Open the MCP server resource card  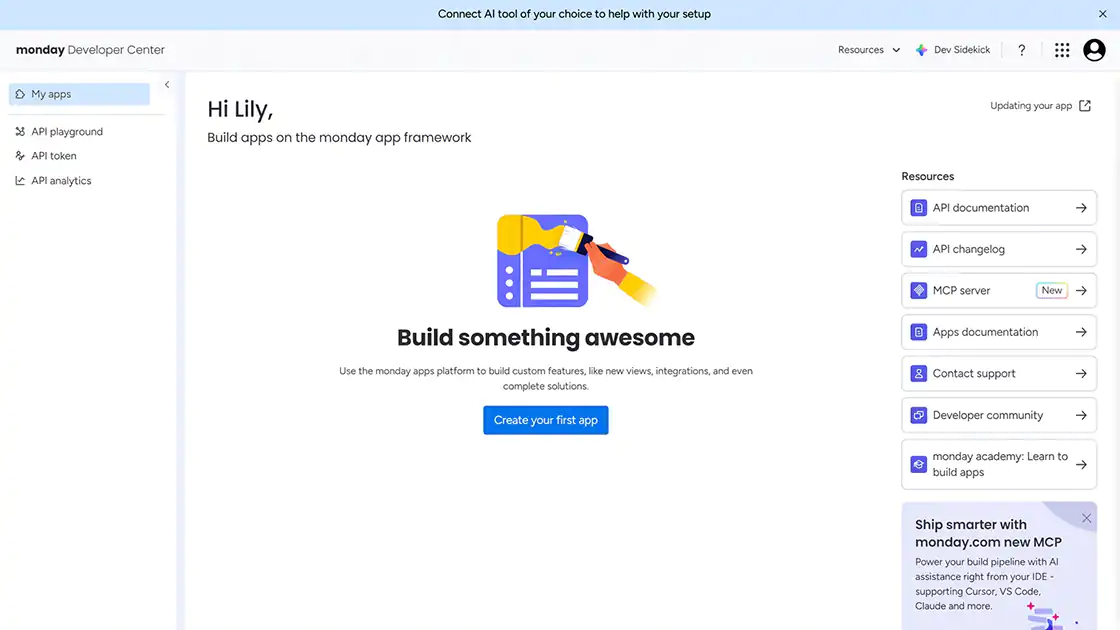999,291
